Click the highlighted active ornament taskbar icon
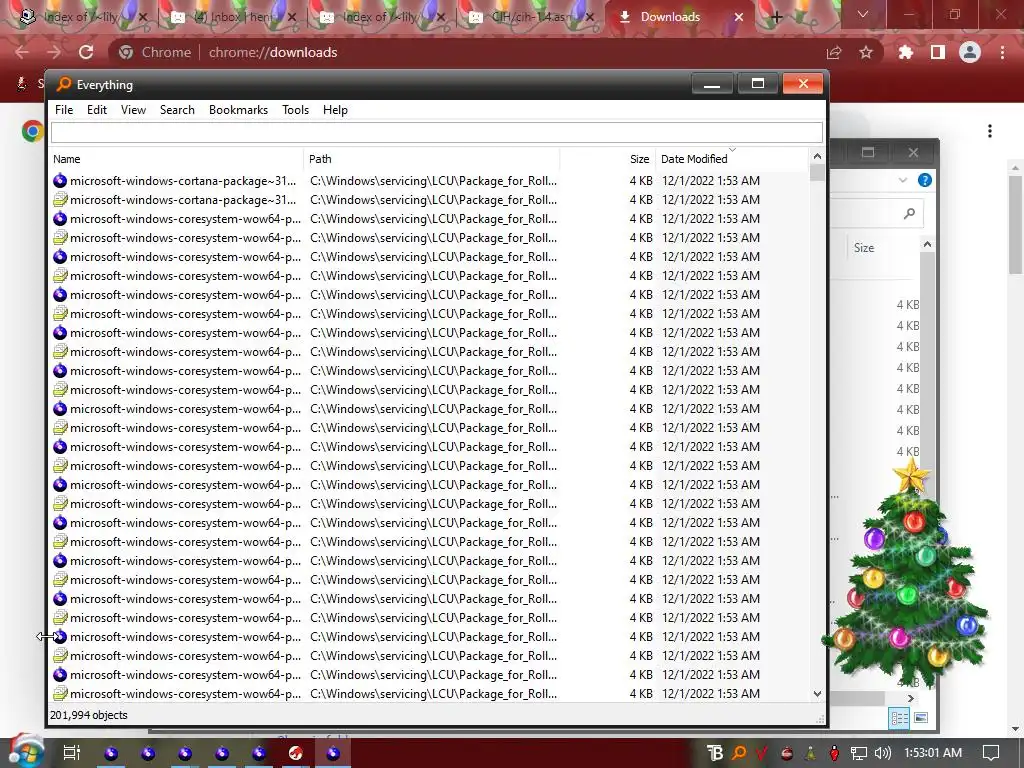Screen dimensions: 1024x768 coord(333,753)
